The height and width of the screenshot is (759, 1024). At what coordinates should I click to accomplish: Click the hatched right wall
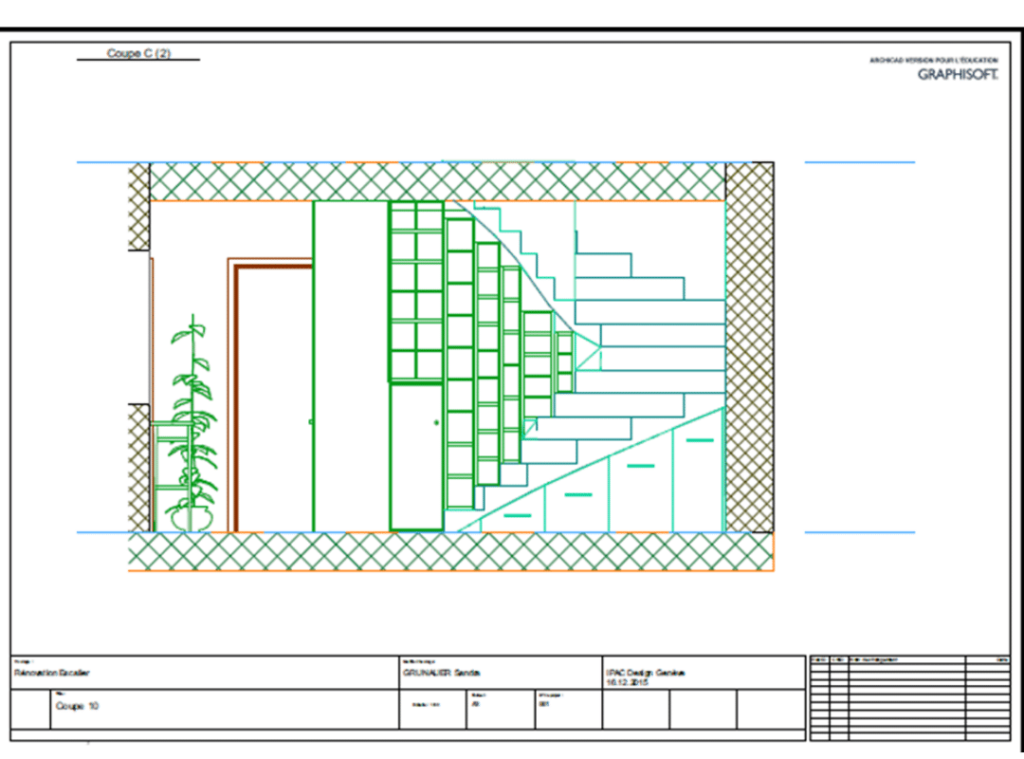tap(749, 347)
